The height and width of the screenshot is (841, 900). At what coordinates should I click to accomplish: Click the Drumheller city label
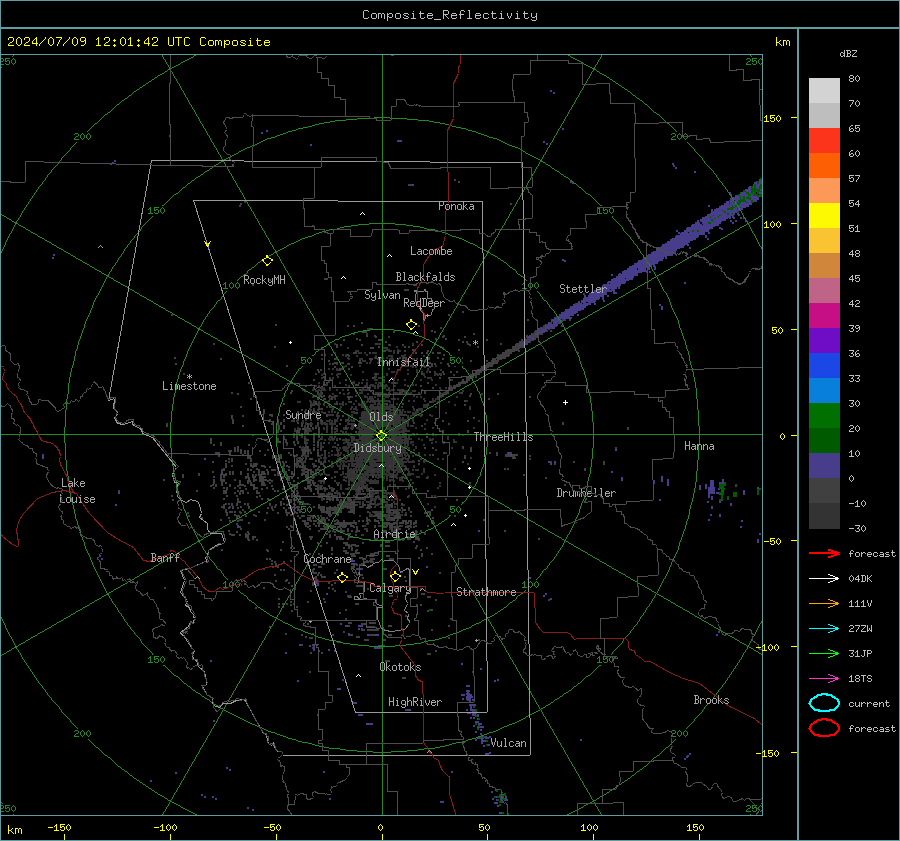[586, 493]
